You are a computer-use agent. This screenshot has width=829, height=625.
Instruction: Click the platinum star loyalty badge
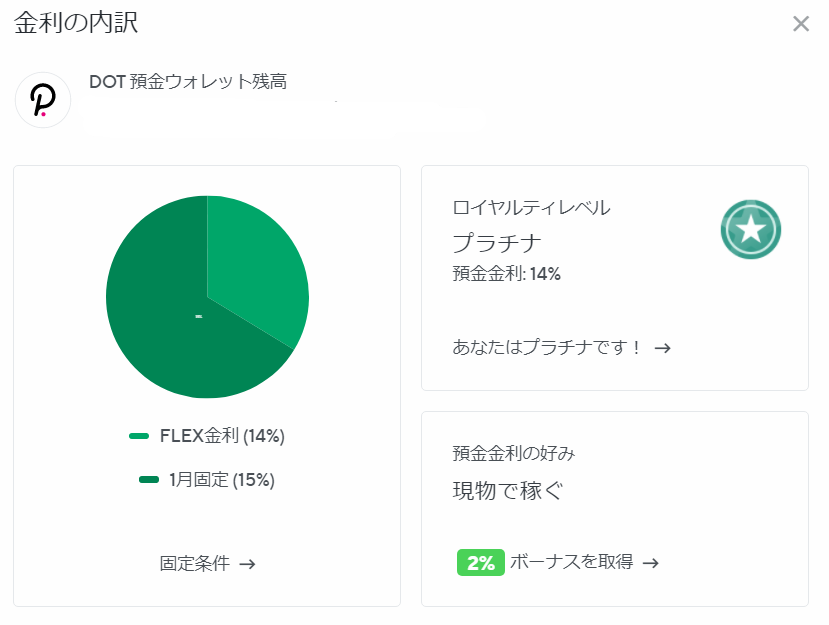750,229
